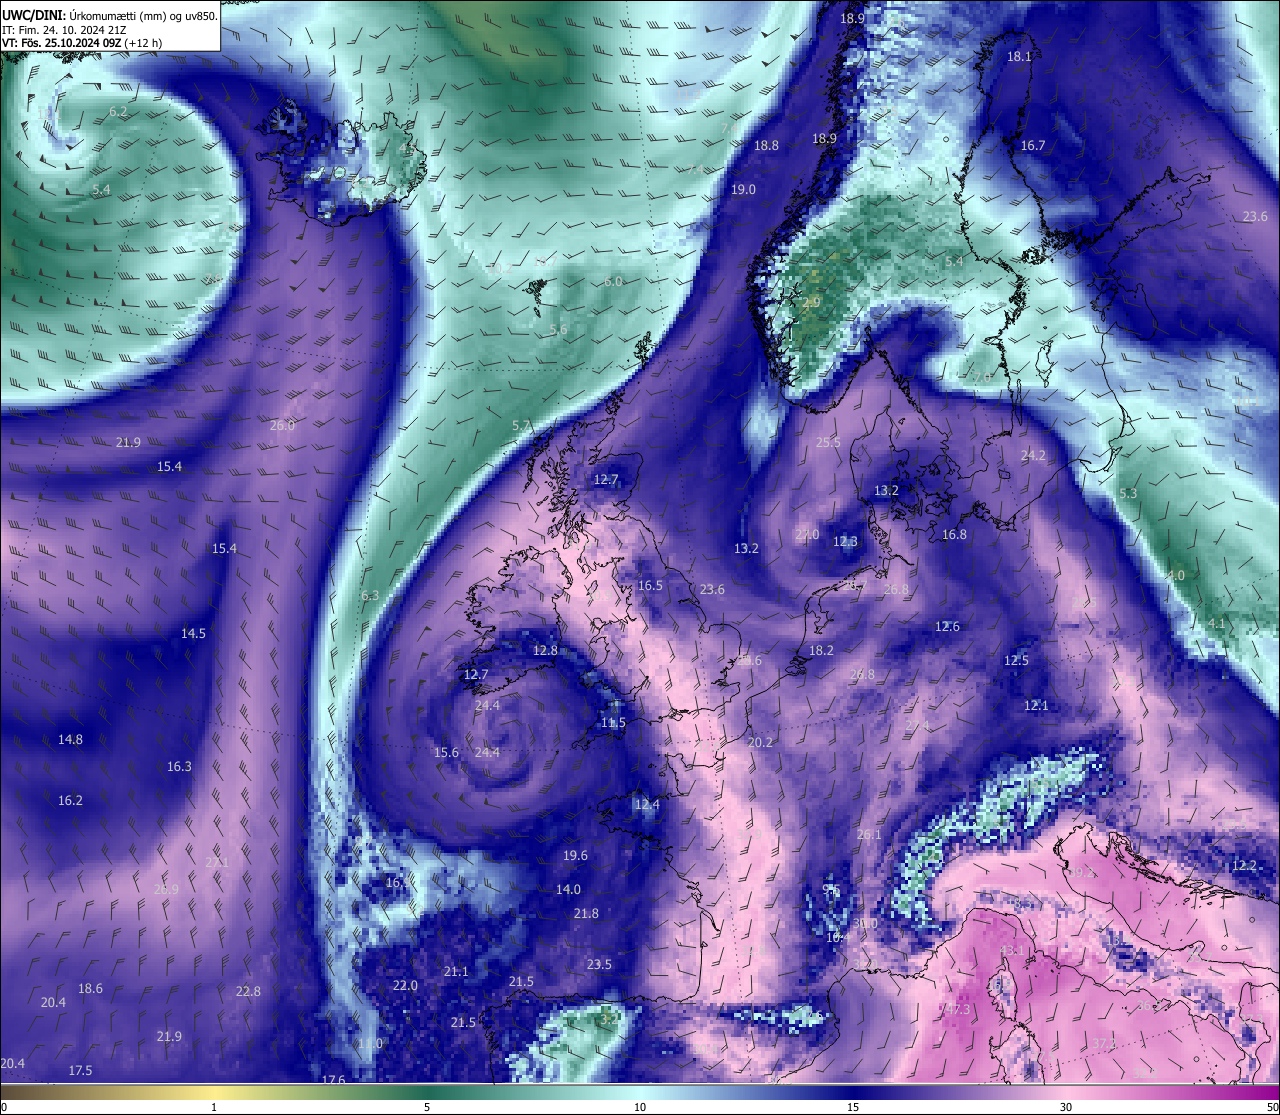1280x1115 pixels.
Task: Click the 19.6 value in Biscay
Action: (x=575, y=855)
